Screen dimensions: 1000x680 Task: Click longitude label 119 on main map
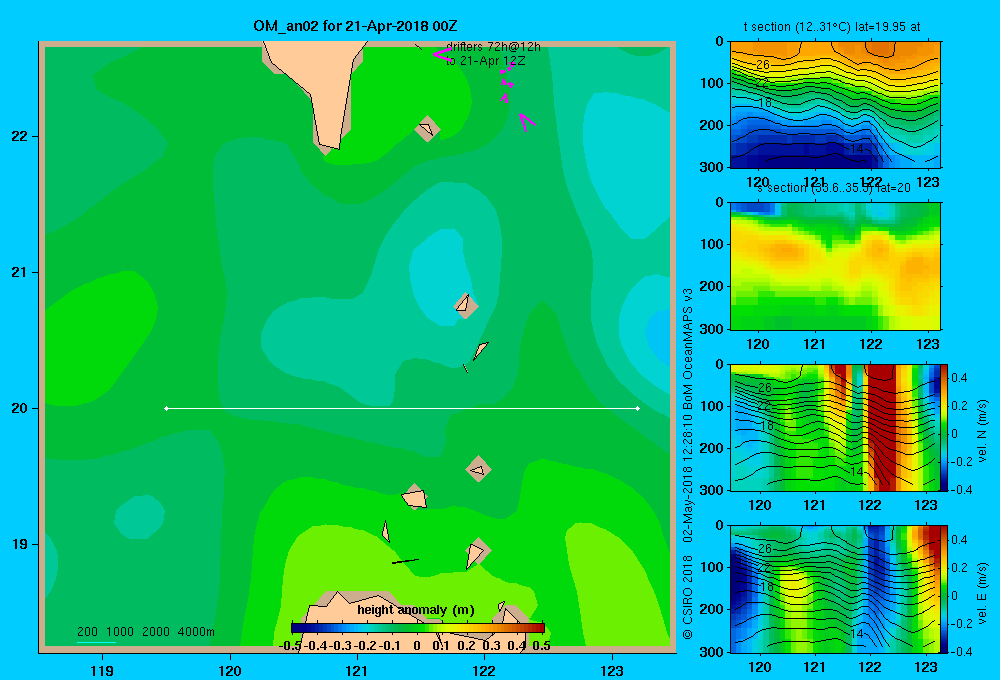(x=103, y=671)
